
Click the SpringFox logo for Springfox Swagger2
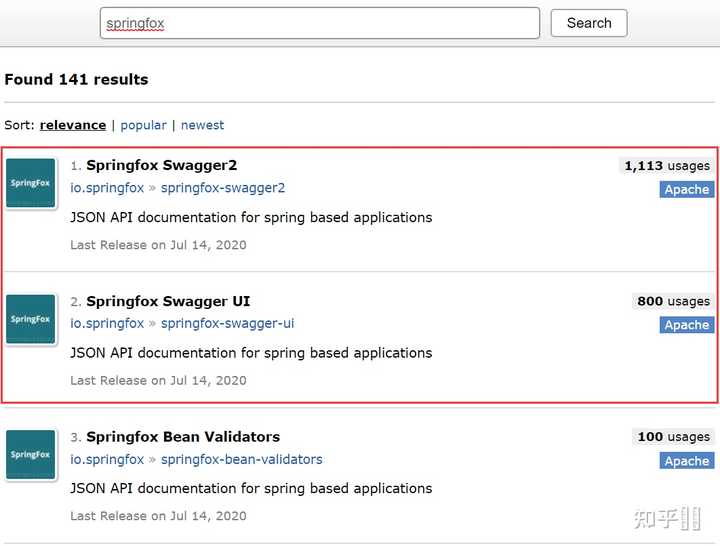click(x=31, y=183)
